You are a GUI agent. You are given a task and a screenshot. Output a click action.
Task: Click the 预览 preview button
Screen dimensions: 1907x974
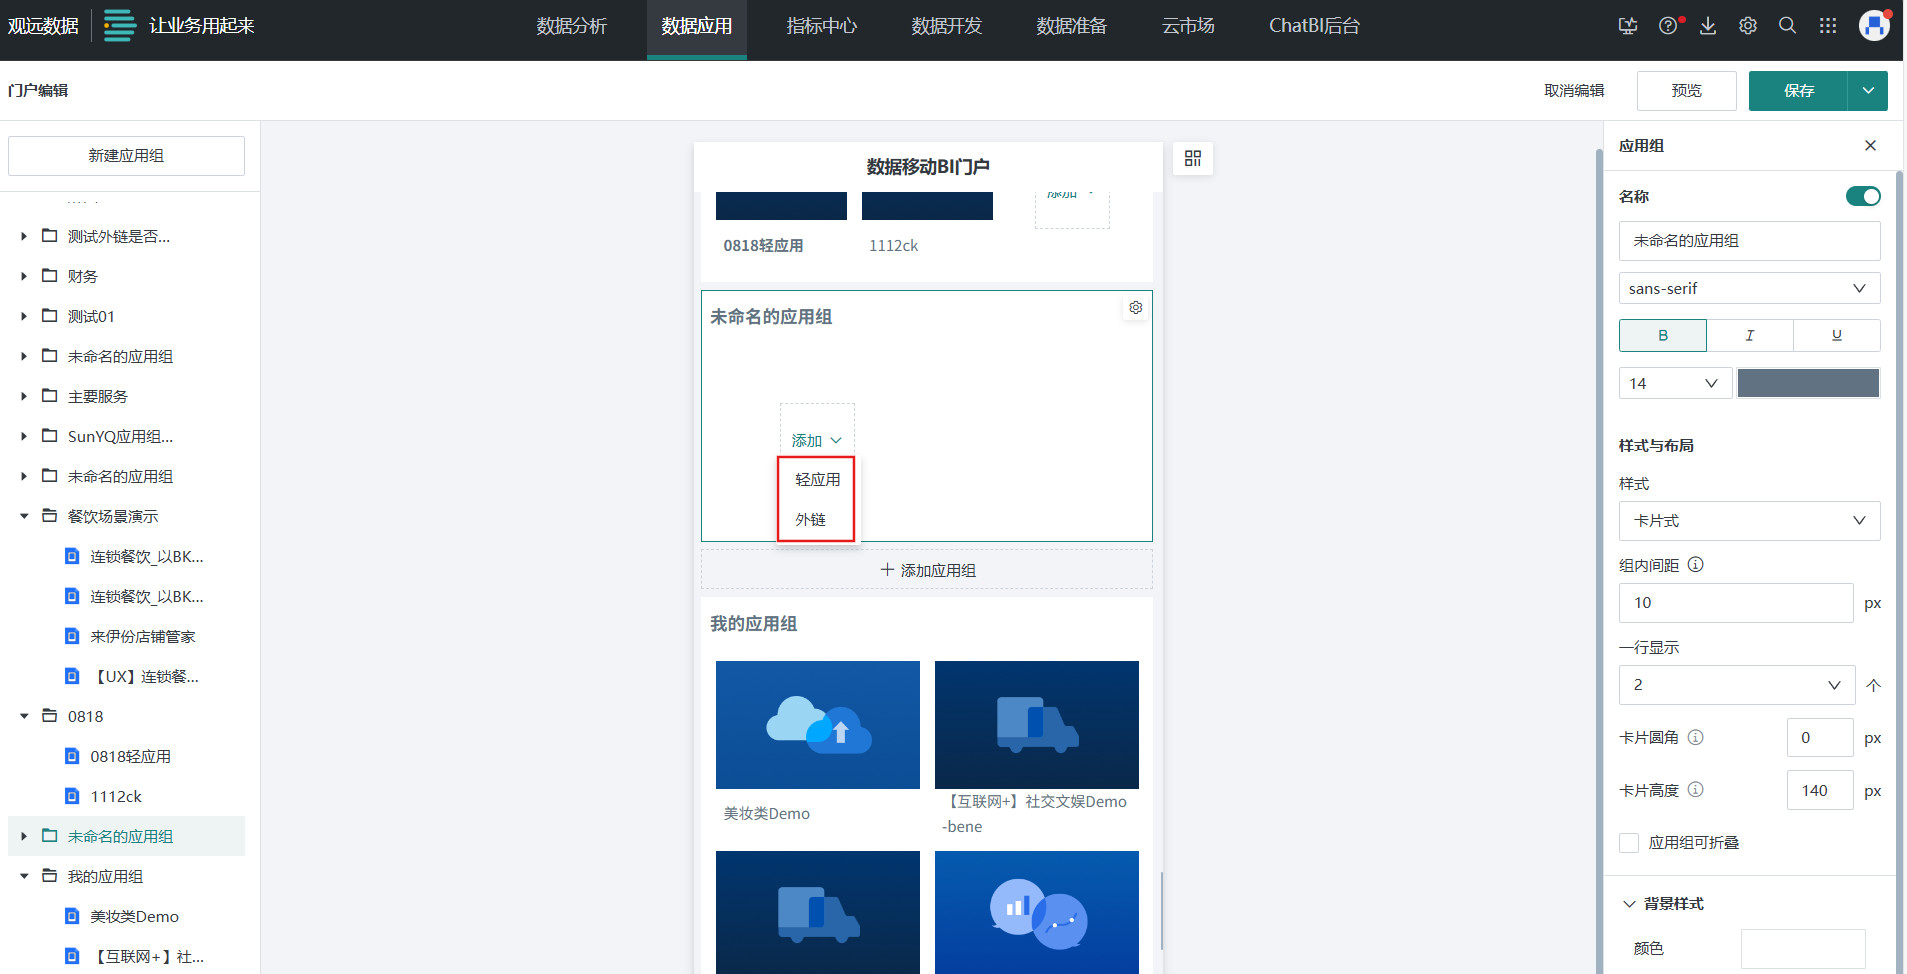[x=1685, y=90]
